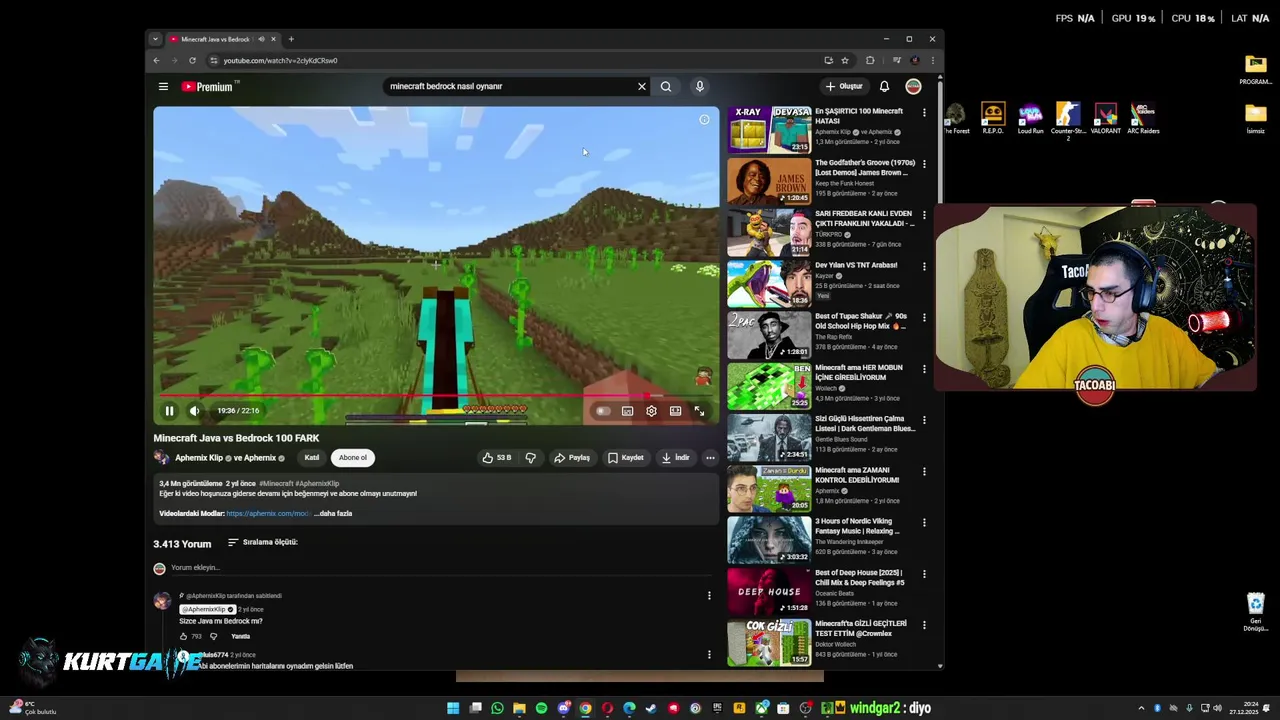
Task: Pause the YouTube video
Action: [x=169, y=411]
